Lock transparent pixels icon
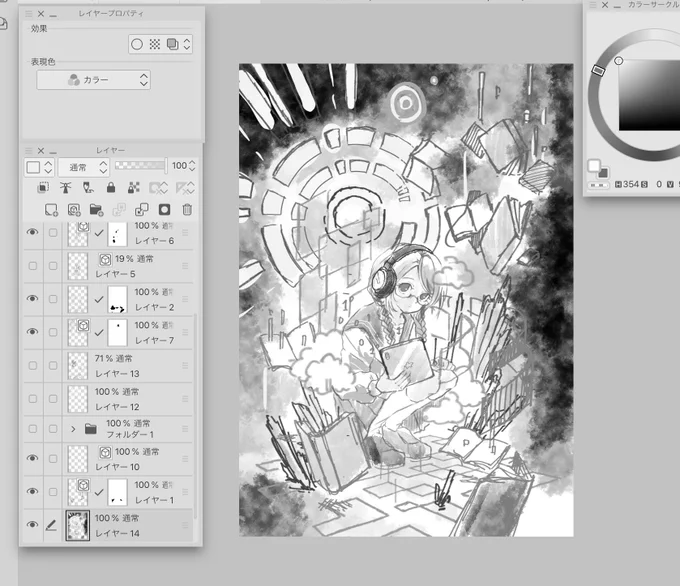The image size is (680, 586). coord(134,188)
